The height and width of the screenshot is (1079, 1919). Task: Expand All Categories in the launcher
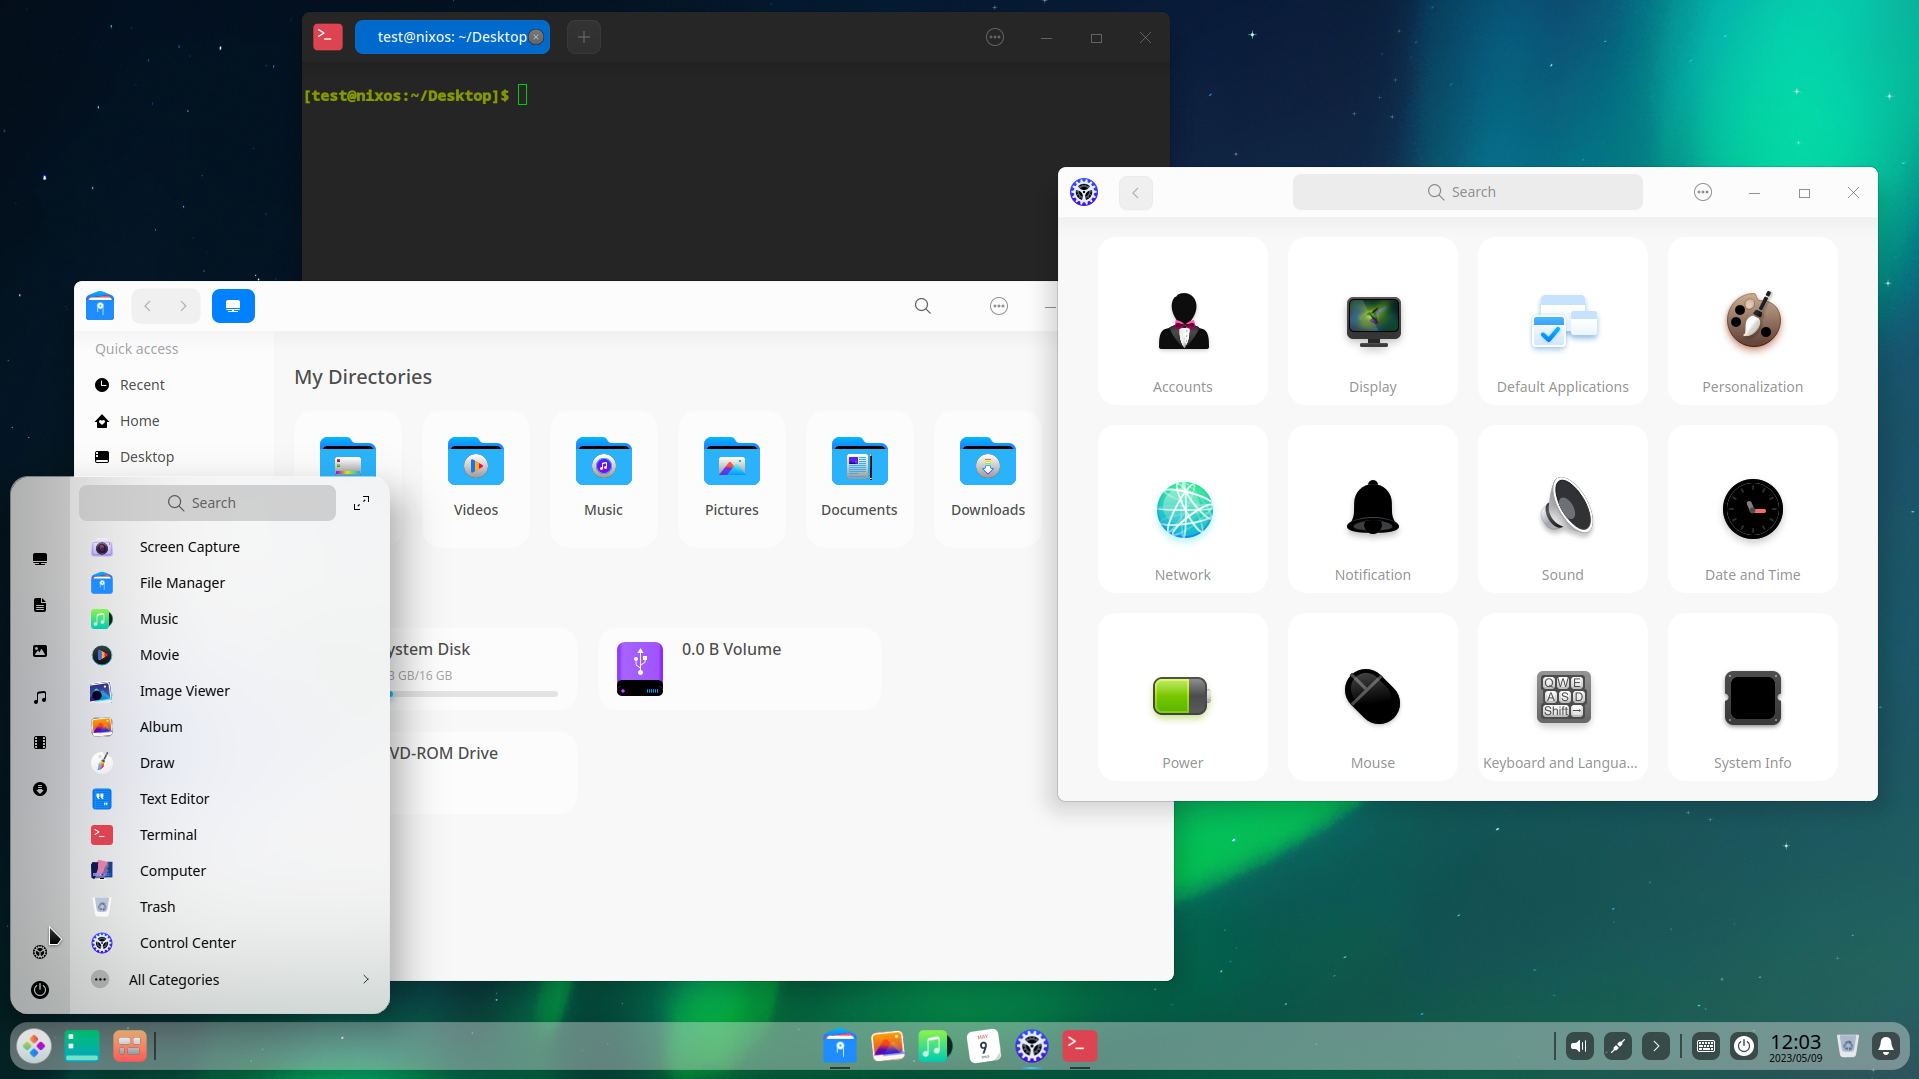pos(230,980)
